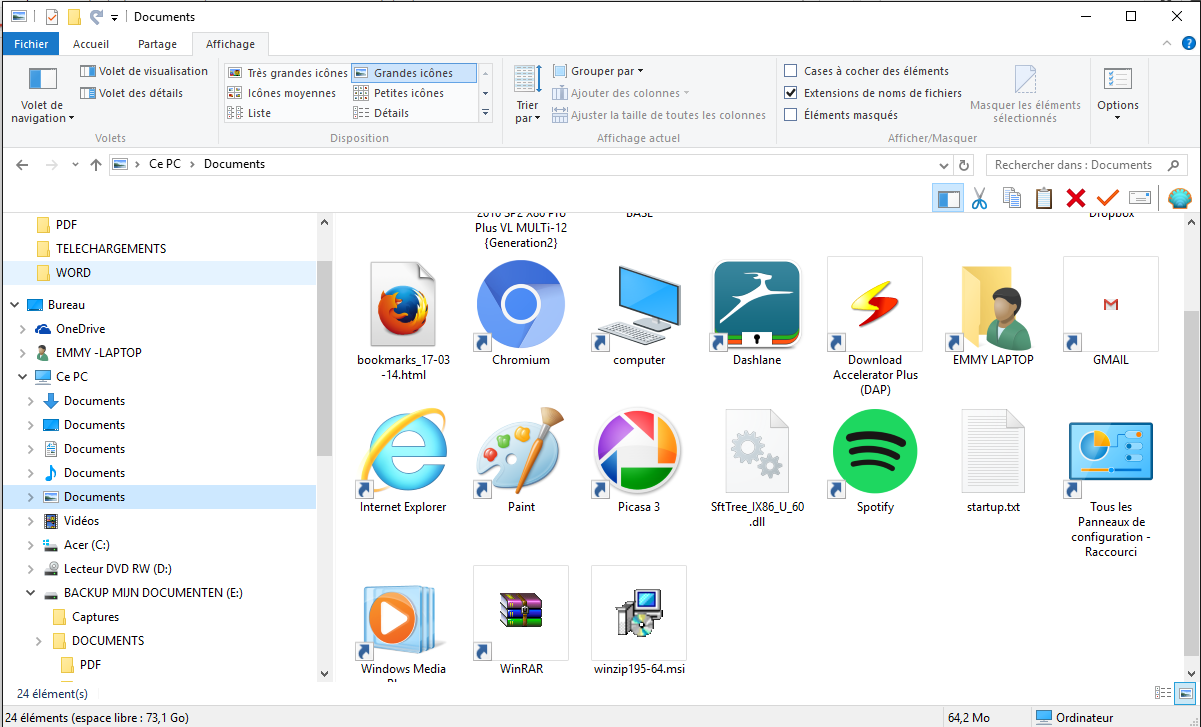Enable Éléments masqués checkbox
This screenshot has width=1201, height=727.
tap(791, 115)
